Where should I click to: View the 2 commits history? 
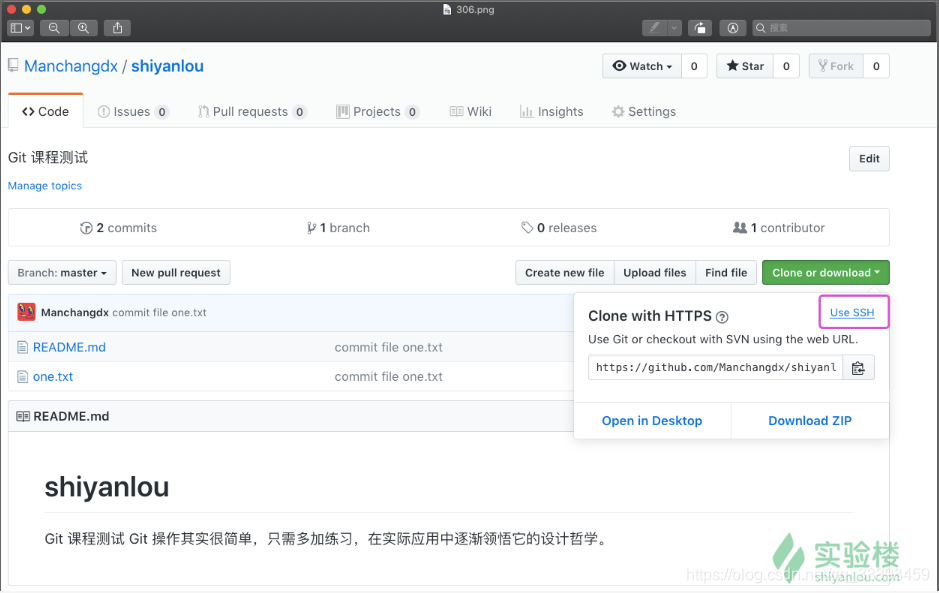tap(119, 228)
